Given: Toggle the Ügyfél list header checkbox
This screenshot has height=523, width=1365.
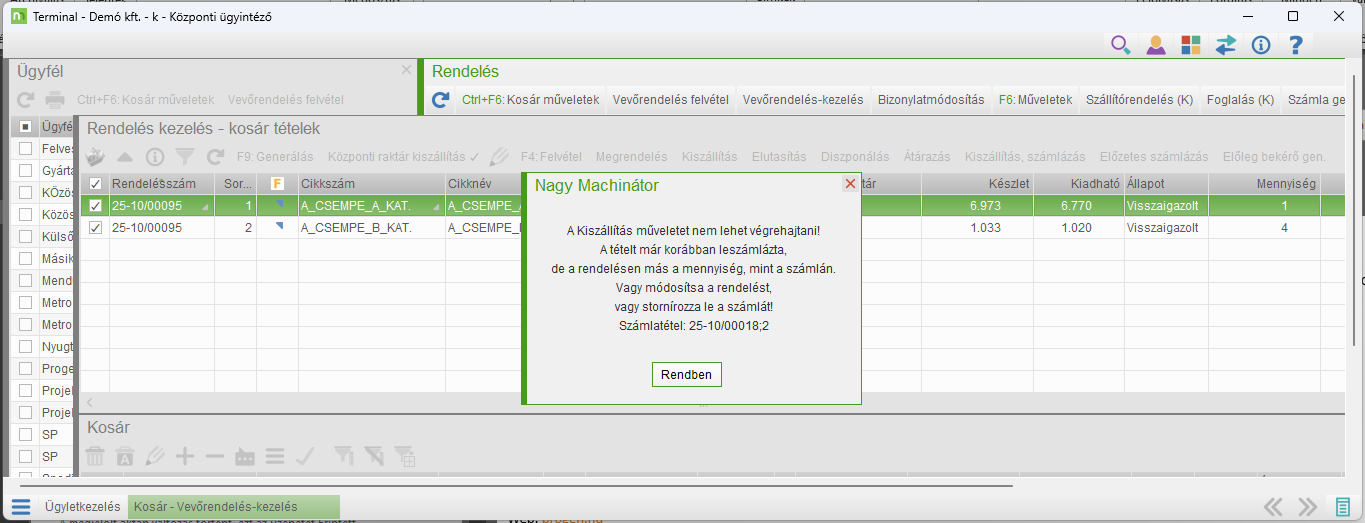Looking at the screenshot, I should [26, 127].
